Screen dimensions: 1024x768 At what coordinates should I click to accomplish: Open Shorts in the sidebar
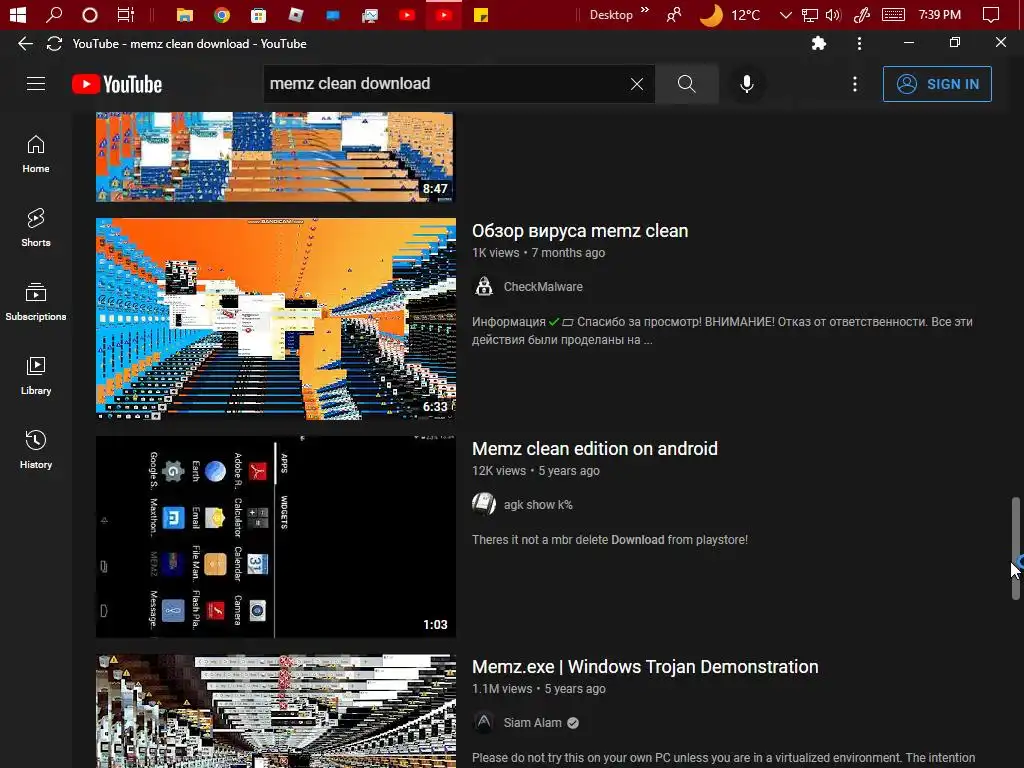36,228
